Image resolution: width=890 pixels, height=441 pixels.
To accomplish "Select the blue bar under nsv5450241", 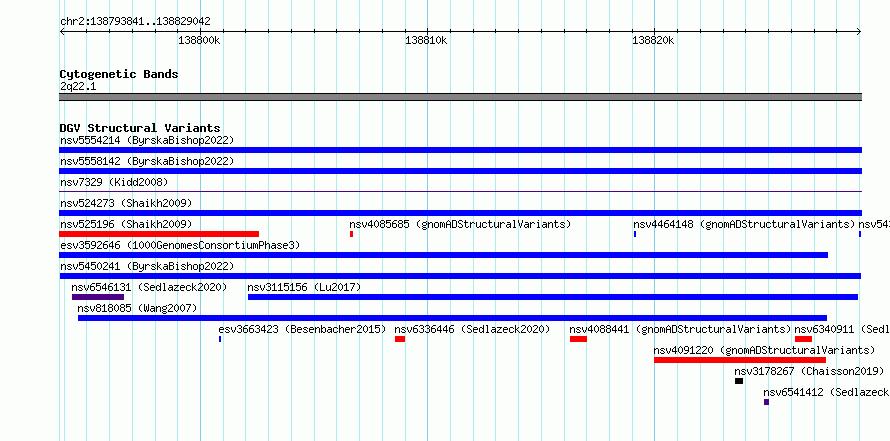I will click(460, 276).
